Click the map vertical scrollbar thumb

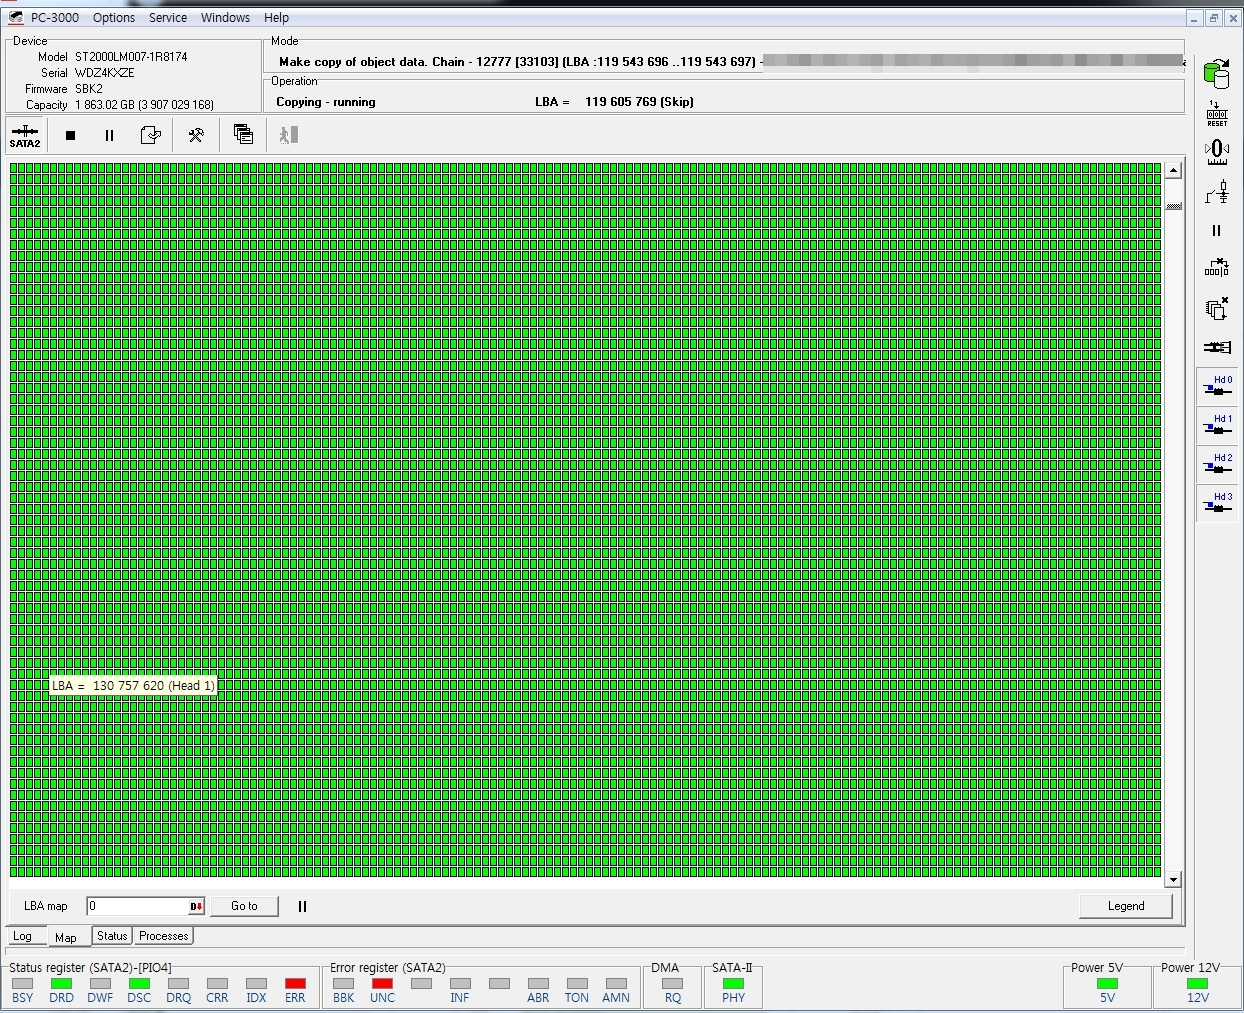click(x=1173, y=206)
